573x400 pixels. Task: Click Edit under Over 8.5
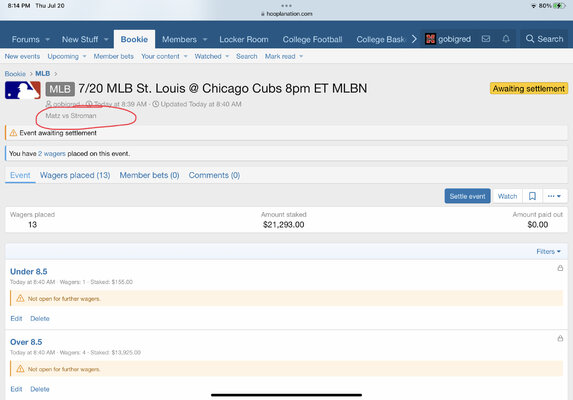tap(16, 389)
